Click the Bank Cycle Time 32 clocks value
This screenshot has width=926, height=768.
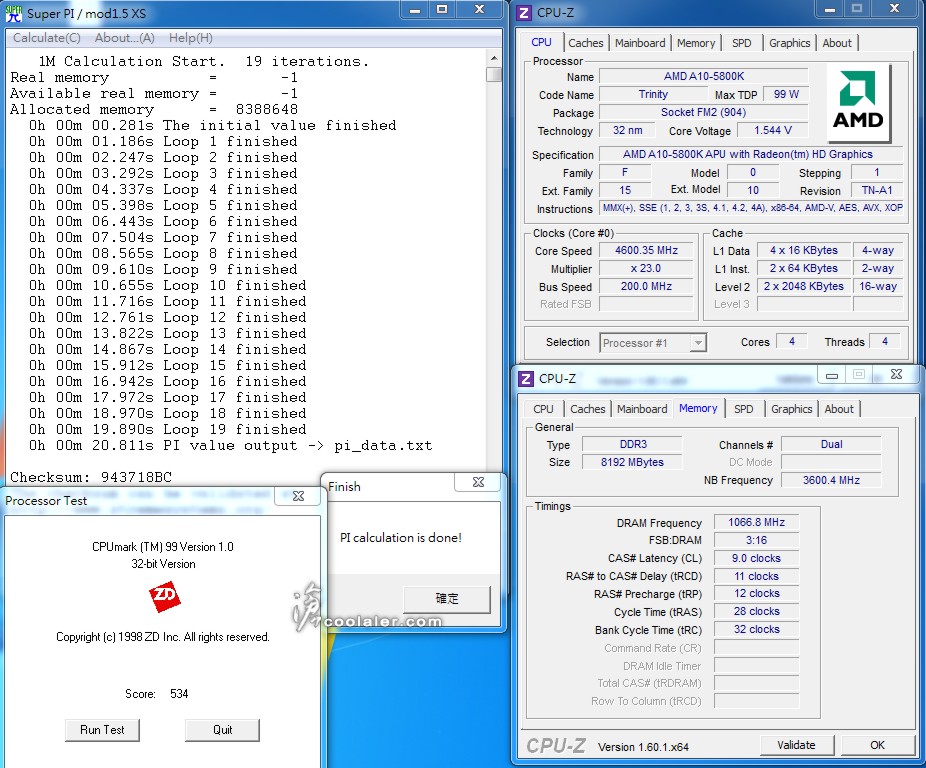click(x=756, y=629)
